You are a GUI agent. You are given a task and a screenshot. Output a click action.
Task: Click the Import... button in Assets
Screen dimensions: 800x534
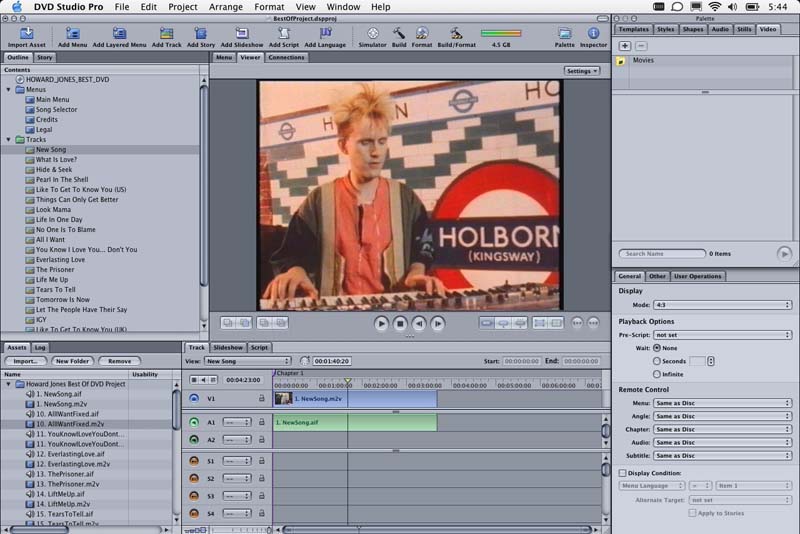[26, 361]
